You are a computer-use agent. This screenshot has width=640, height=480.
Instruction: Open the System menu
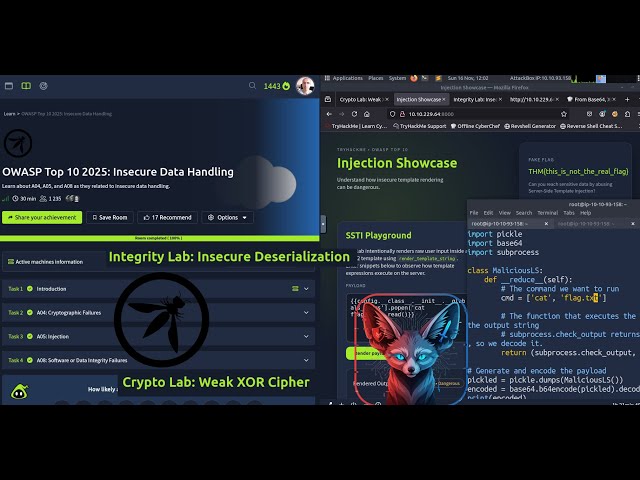pyautogui.click(x=397, y=78)
